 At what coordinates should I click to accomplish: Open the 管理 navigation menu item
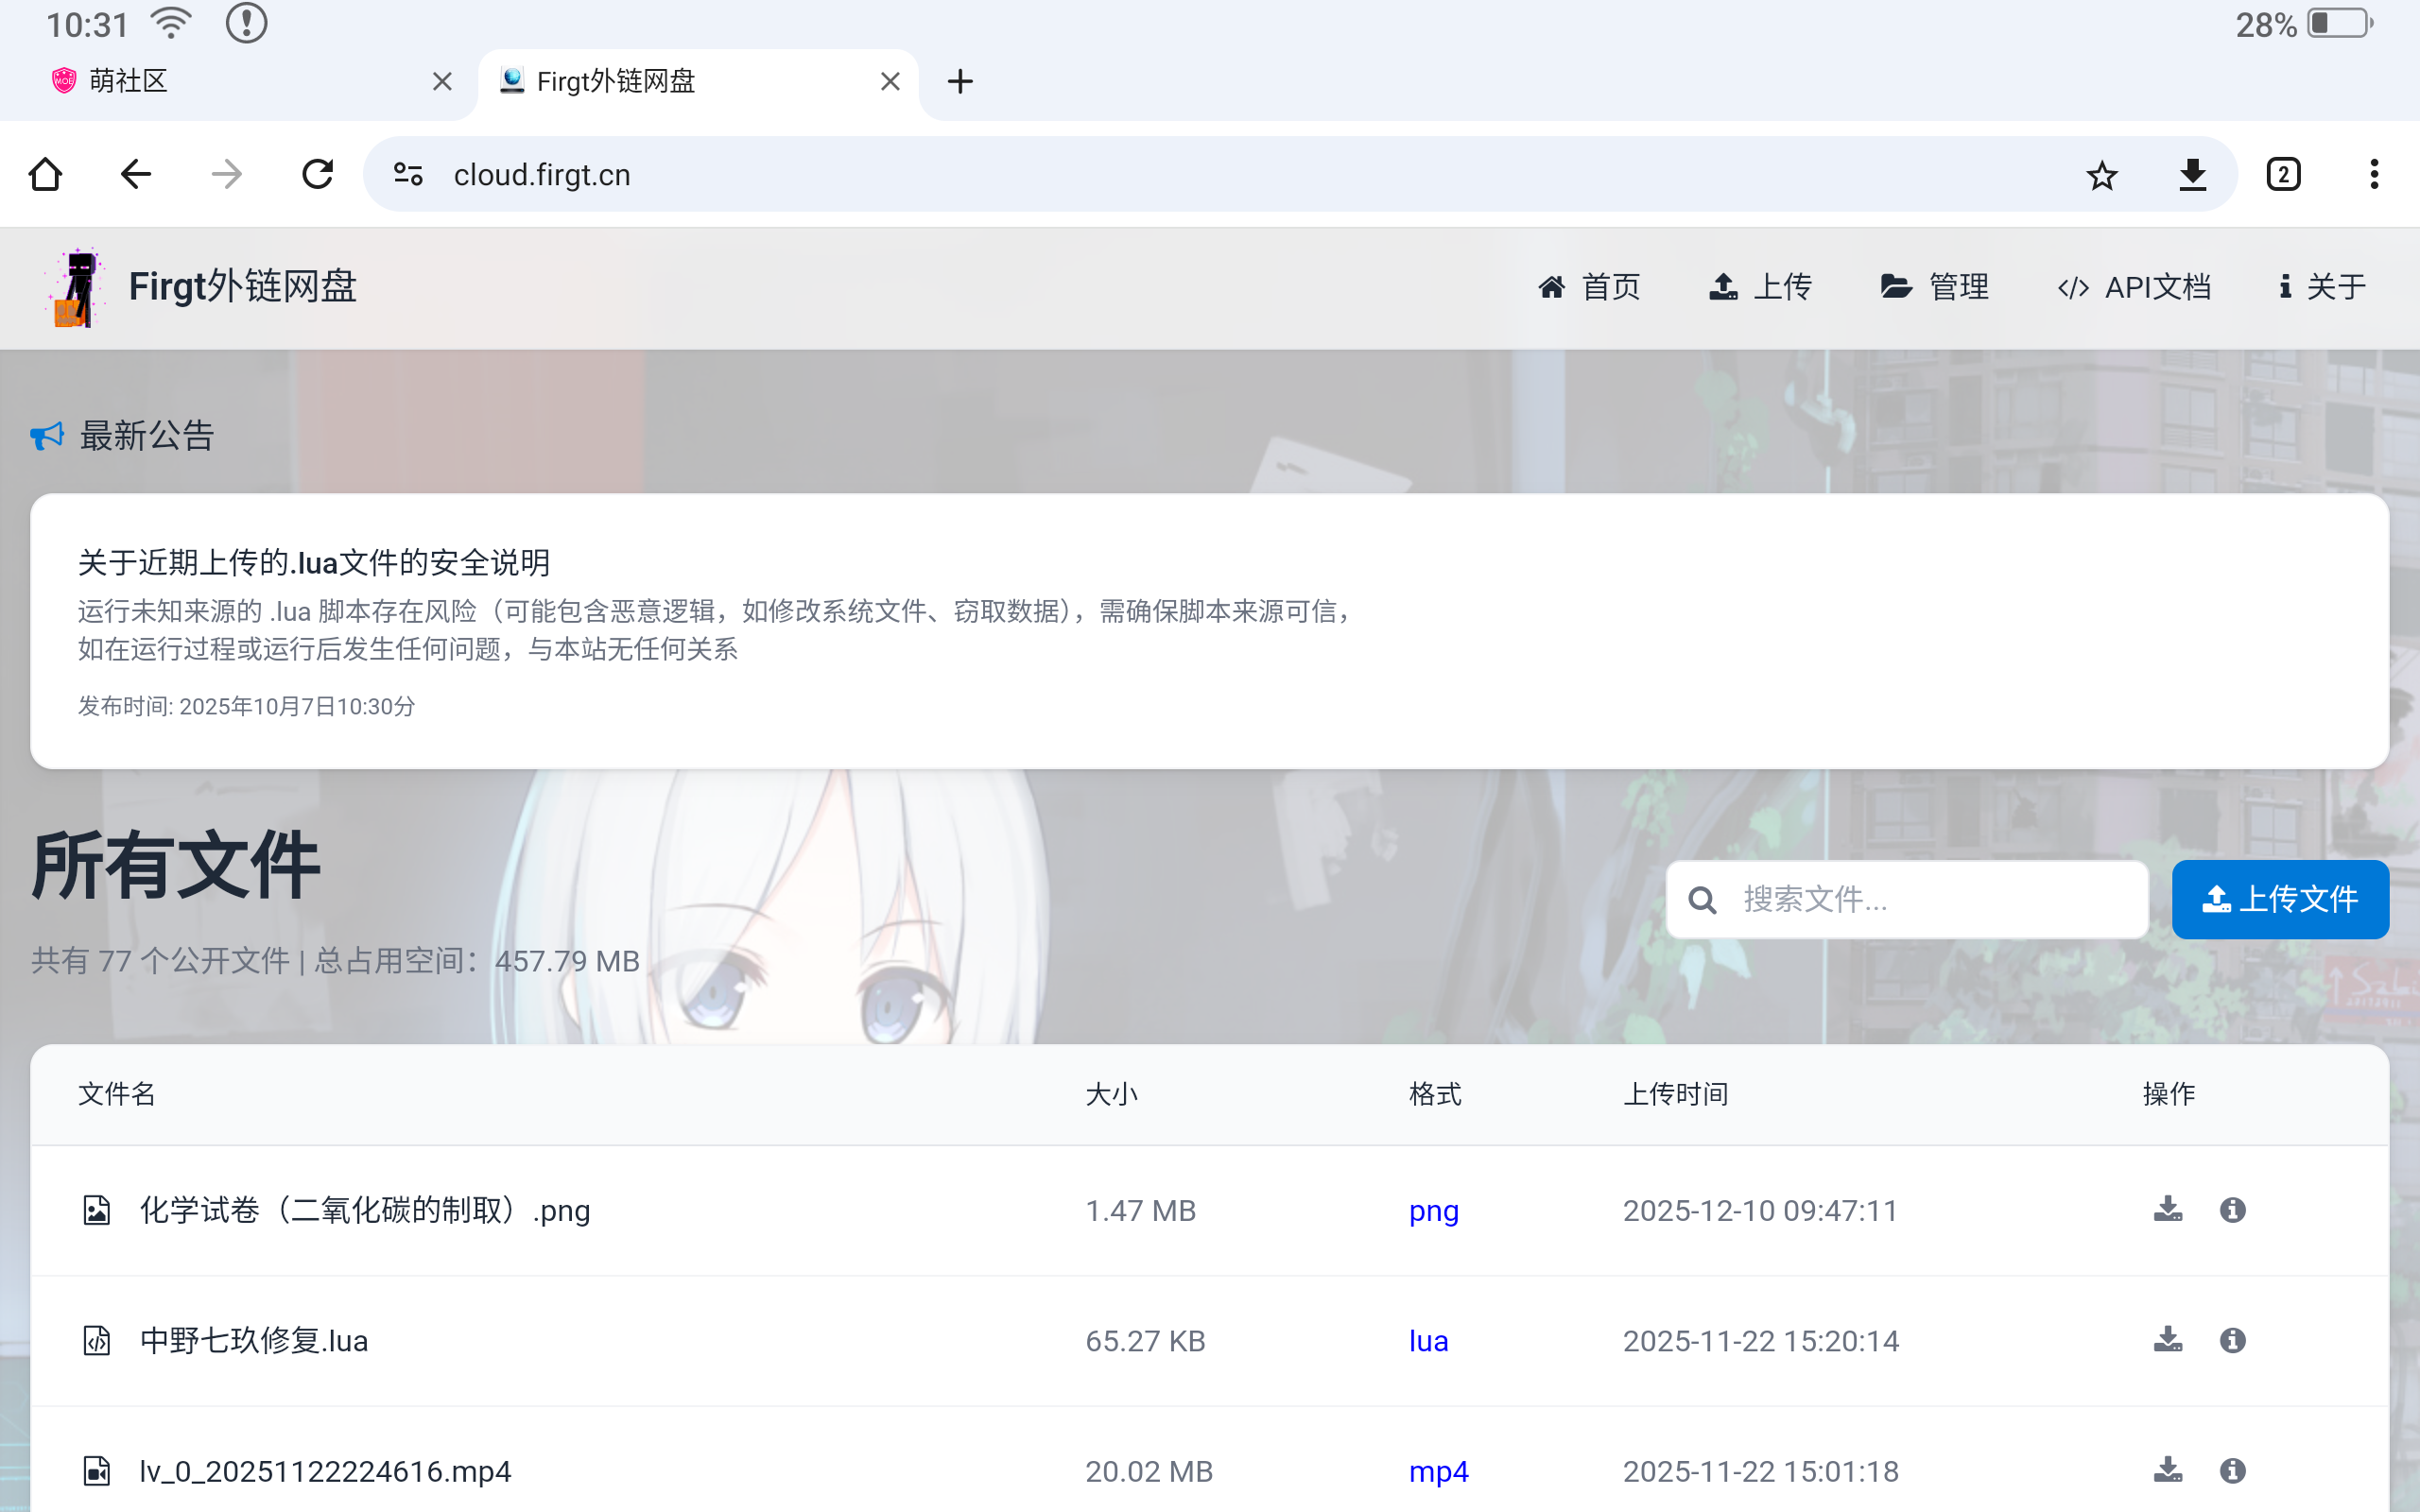[x=1934, y=287]
